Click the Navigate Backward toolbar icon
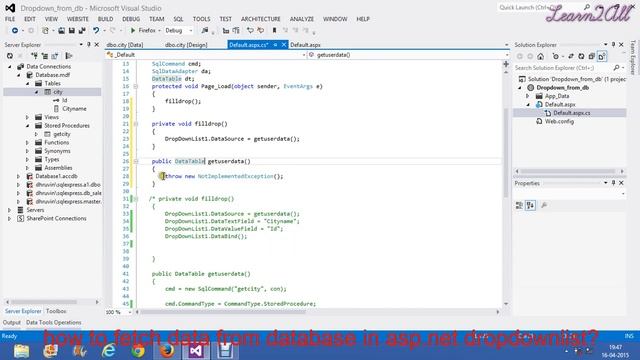The height and width of the screenshot is (360, 640). click(x=15, y=31)
